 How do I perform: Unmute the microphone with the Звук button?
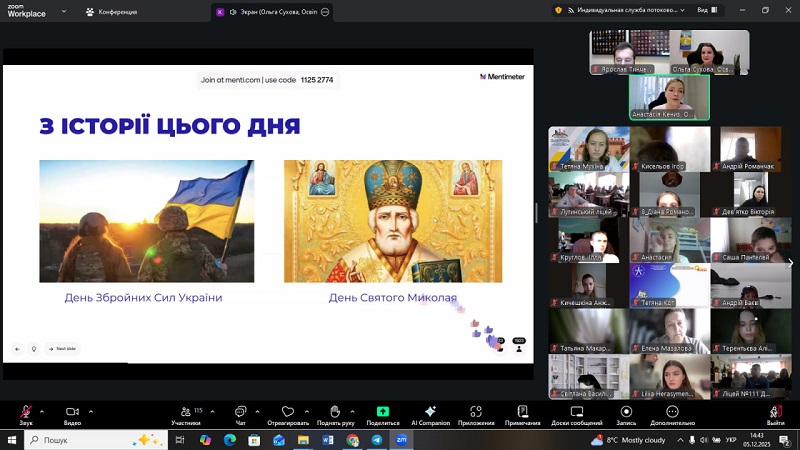(26, 414)
